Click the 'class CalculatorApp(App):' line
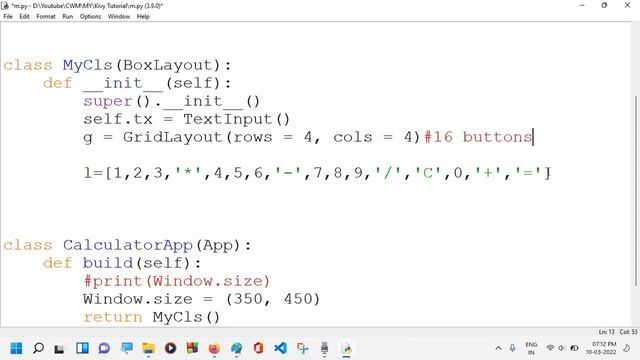This screenshot has height=360, width=640. click(127, 246)
